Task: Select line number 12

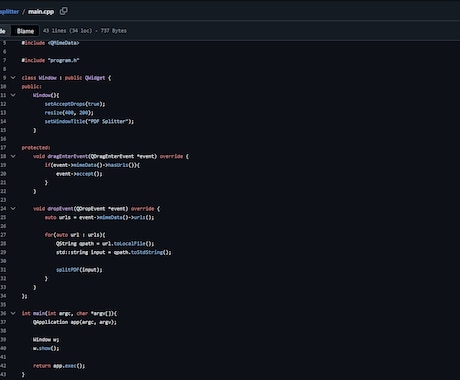Action: point(3,104)
